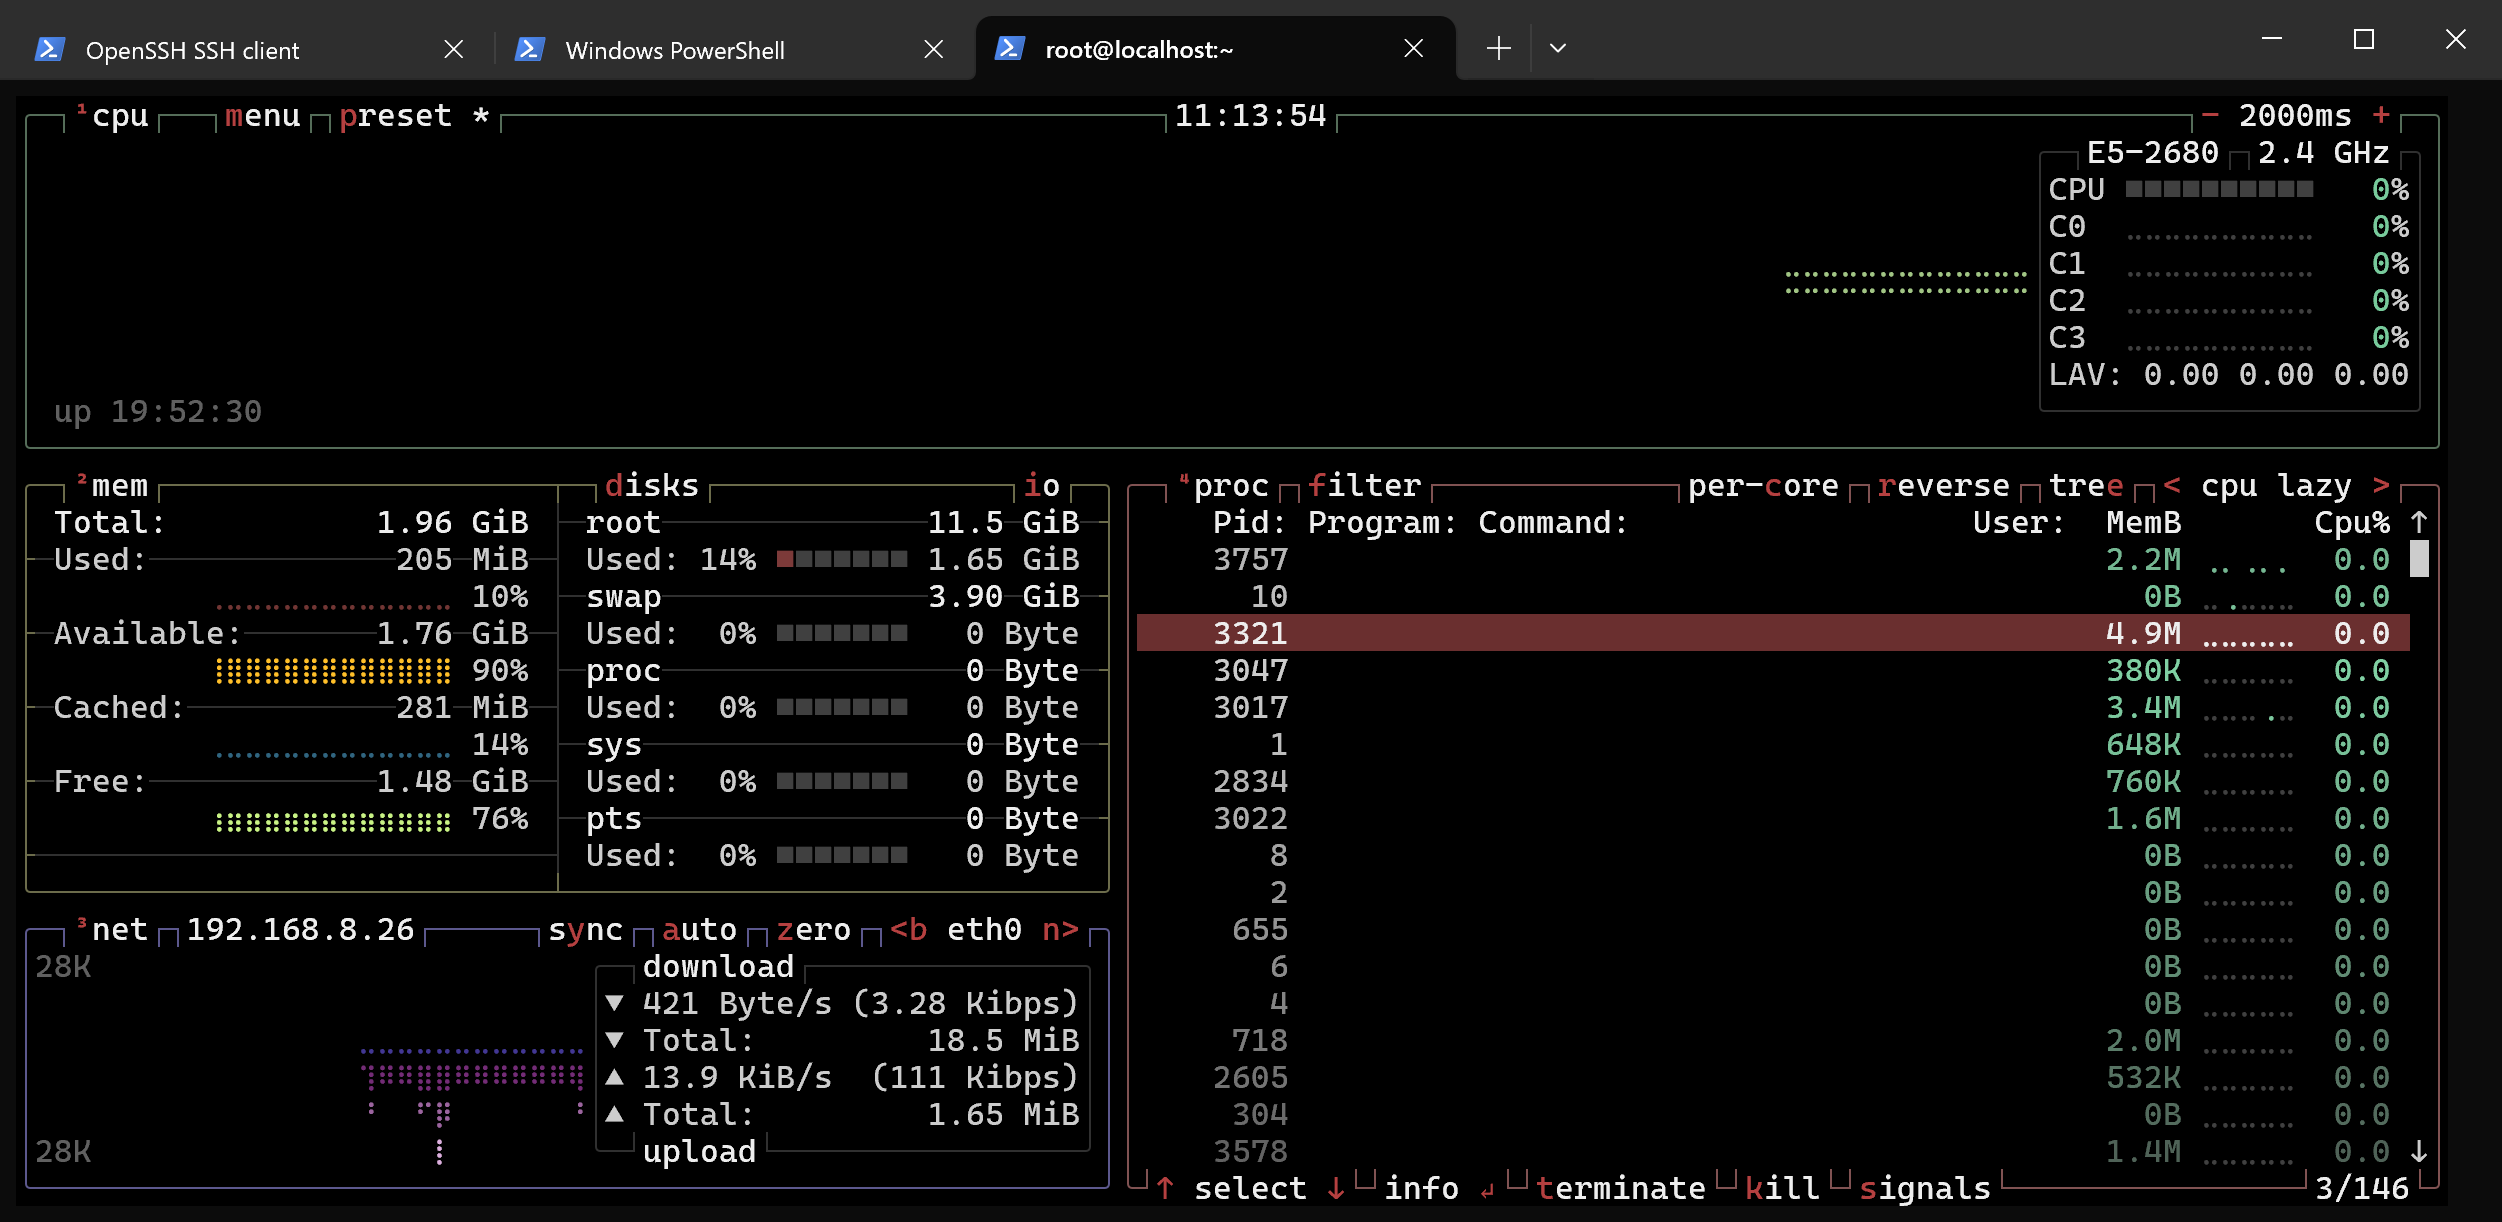This screenshot has width=2502, height=1222.
Task: Toggle net sync scaling
Action: 585,930
